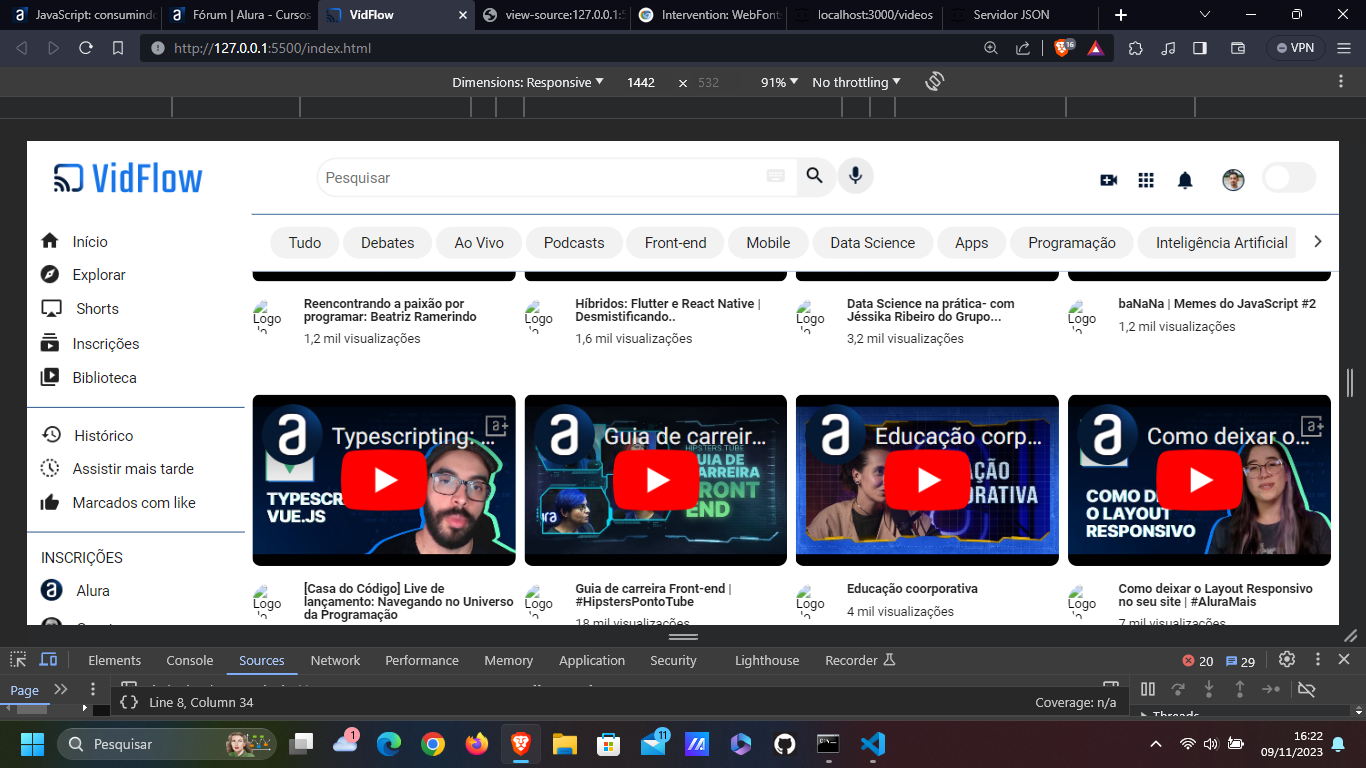Viewport: 1366px width, 768px height.
Task: Reload the page in browser
Action: point(86,48)
